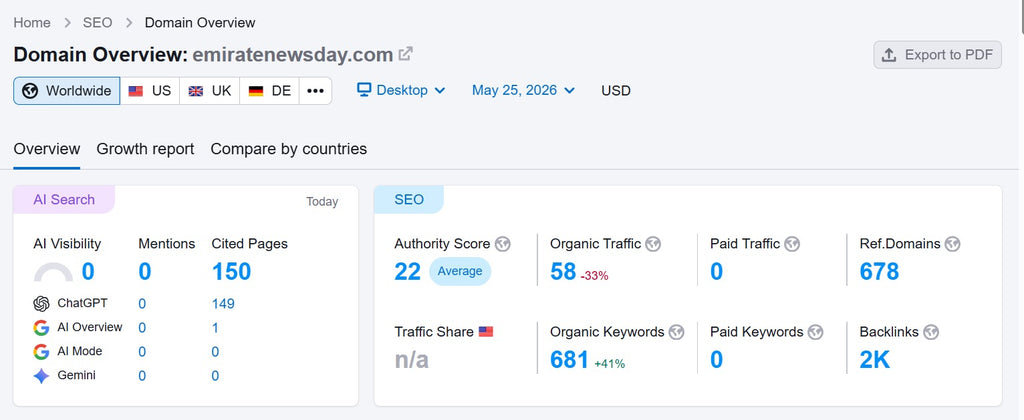Click globe icon beside Paid Keywords
Viewport: 1024px width, 420px height.
click(x=816, y=332)
